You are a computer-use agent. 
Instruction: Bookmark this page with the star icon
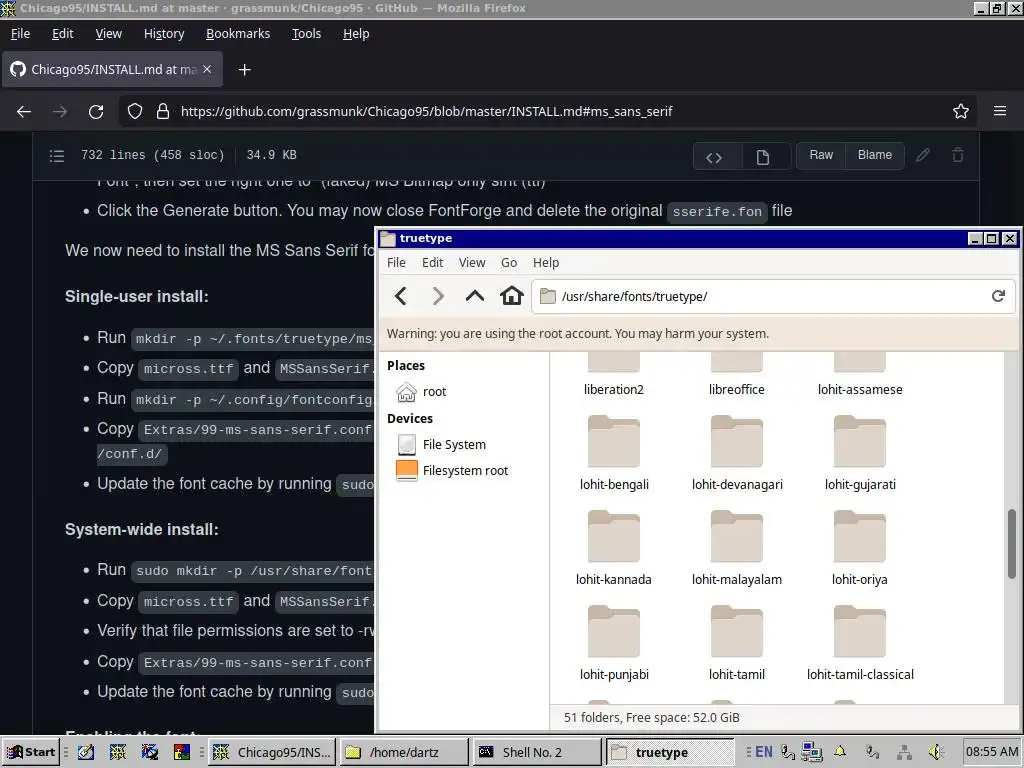point(961,112)
